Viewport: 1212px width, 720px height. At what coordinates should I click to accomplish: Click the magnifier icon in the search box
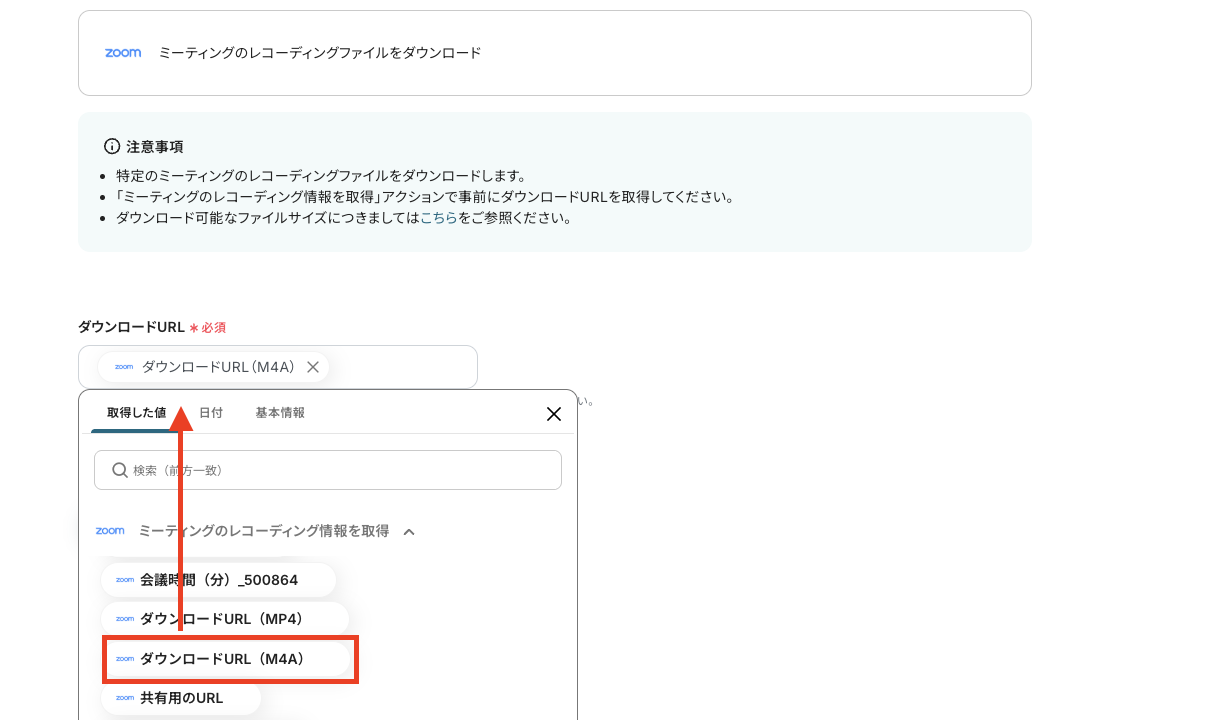point(120,470)
